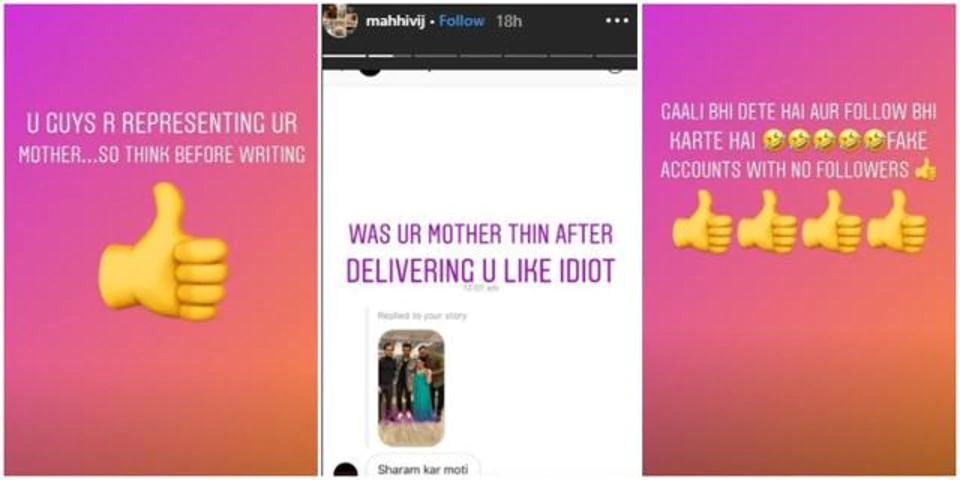Click the third thumbs up in the row
This screenshot has height=480, width=960.
[x=831, y=221]
